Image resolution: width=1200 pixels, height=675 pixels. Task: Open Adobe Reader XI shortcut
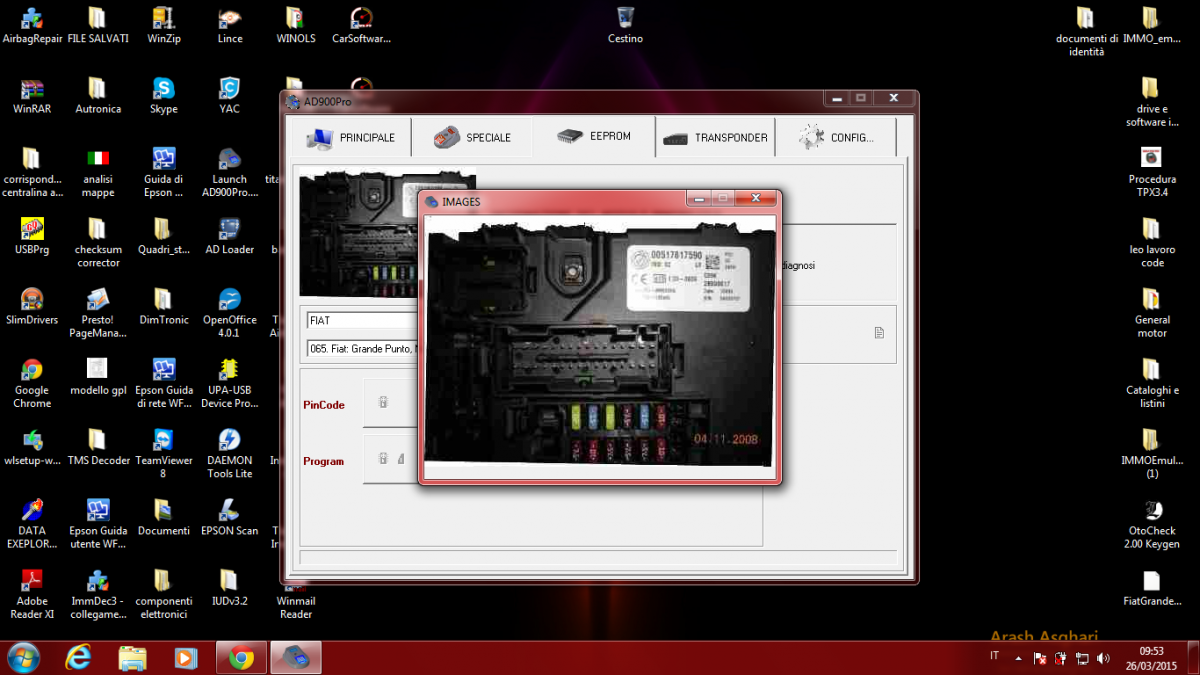click(x=32, y=593)
